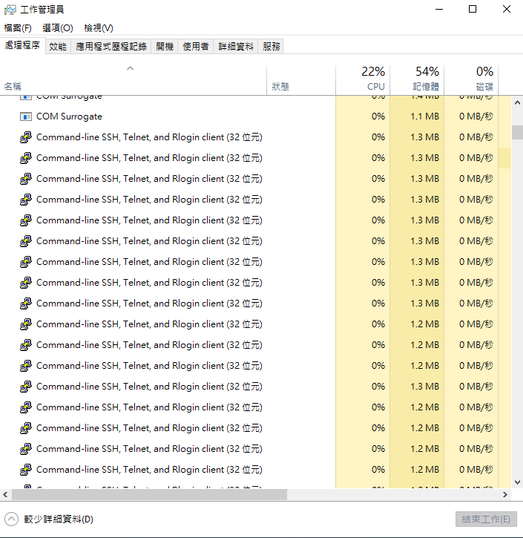Select the first Command-line SSH, Telnet row name

(149, 137)
